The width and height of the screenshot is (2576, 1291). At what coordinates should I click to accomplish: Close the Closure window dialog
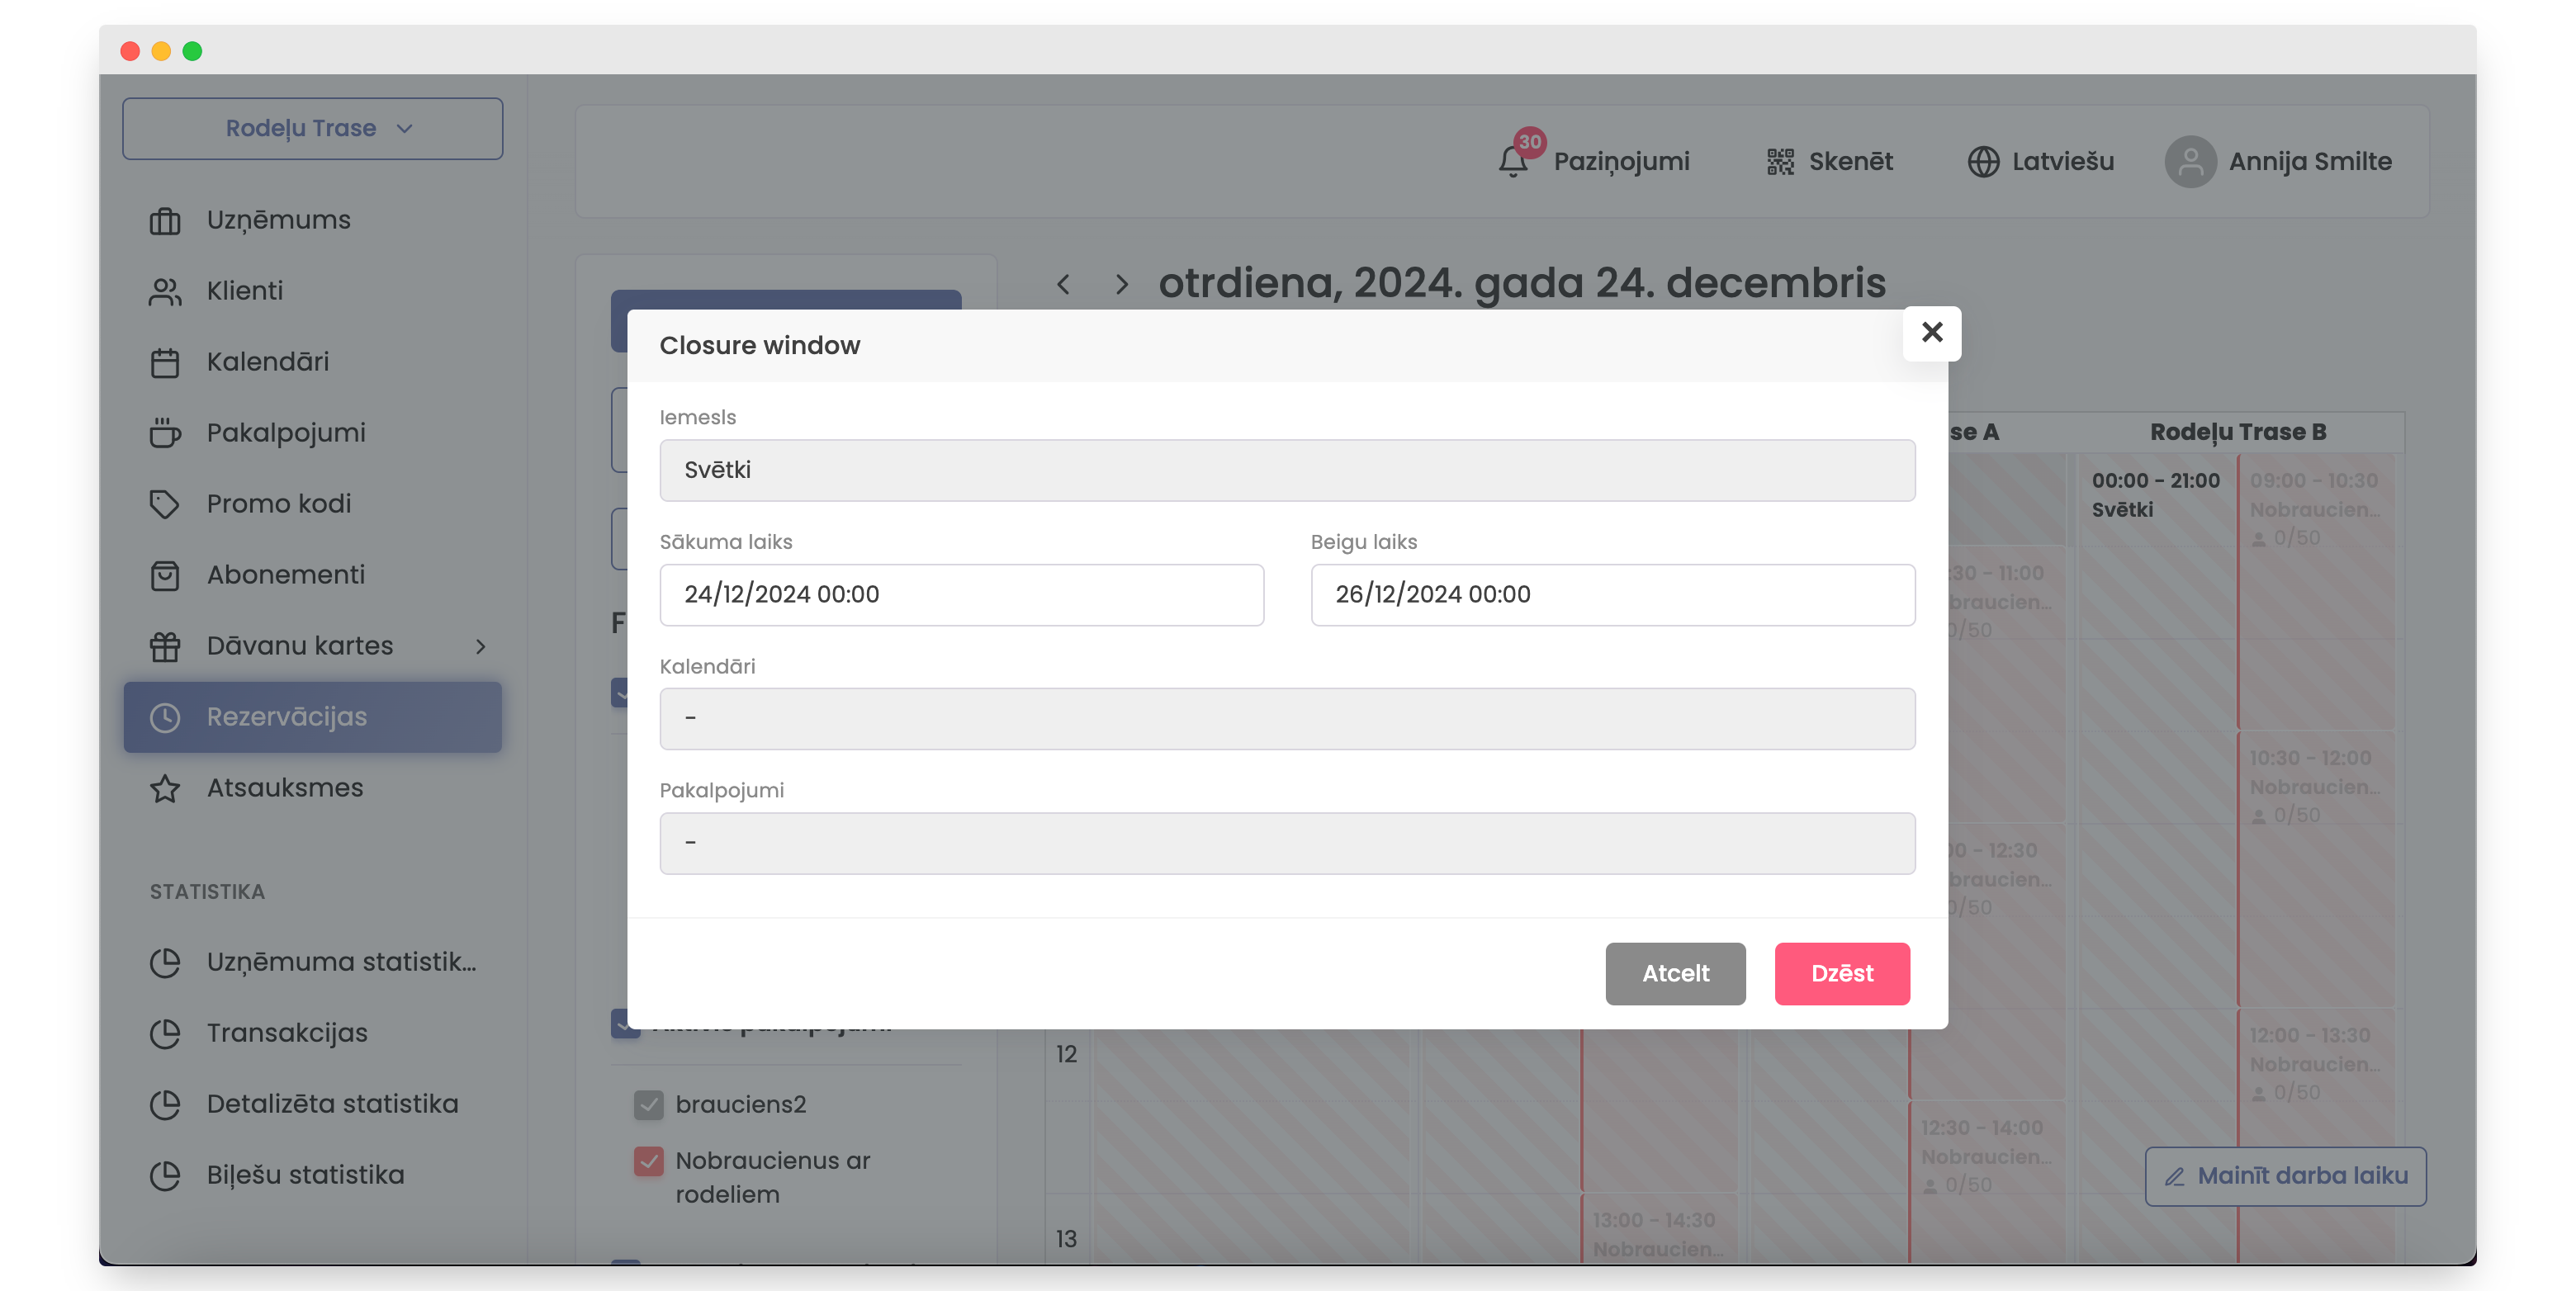point(1931,332)
